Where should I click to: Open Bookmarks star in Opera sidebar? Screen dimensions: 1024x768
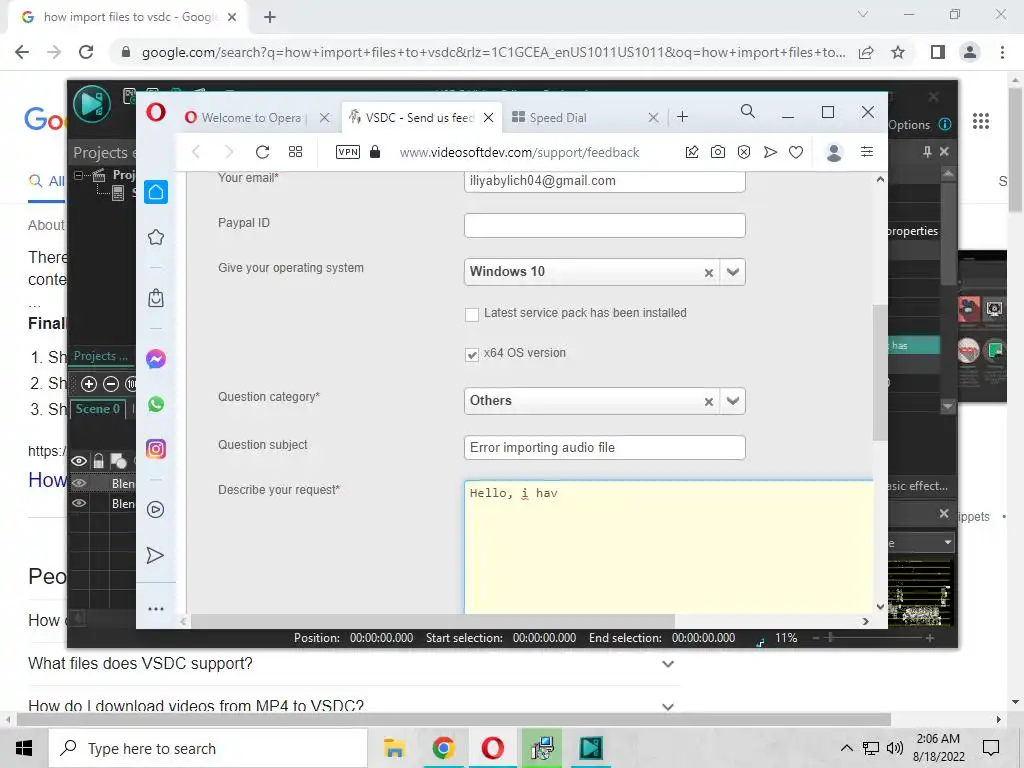click(x=155, y=237)
